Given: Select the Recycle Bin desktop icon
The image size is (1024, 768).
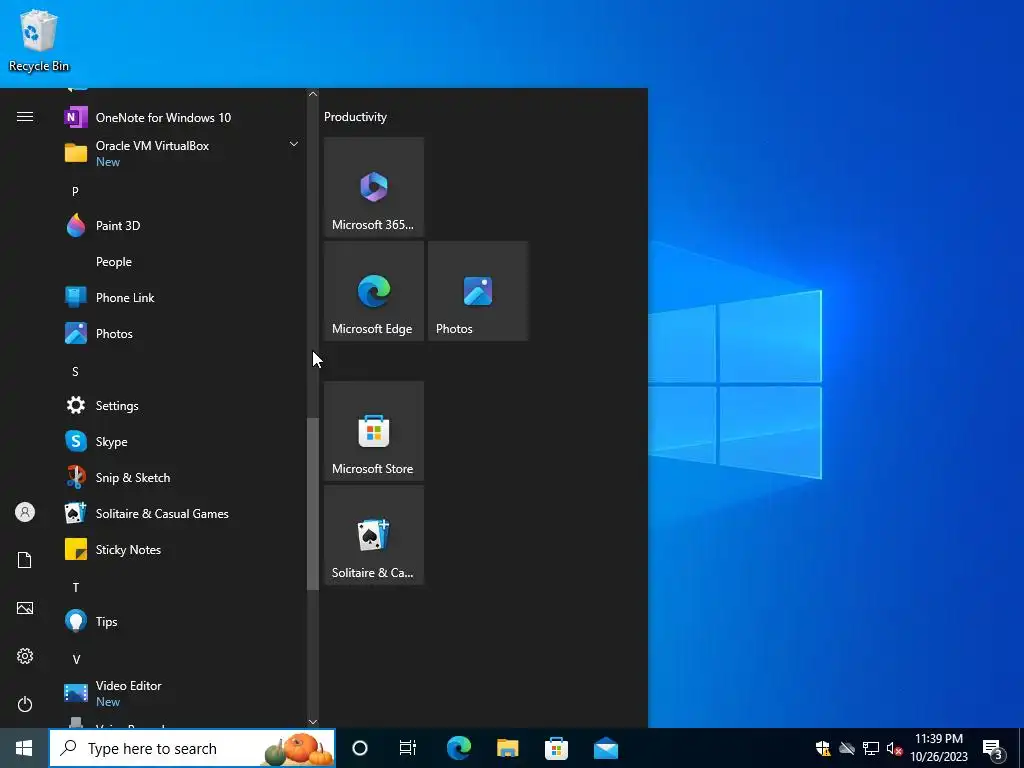Looking at the screenshot, I should tap(39, 40).
